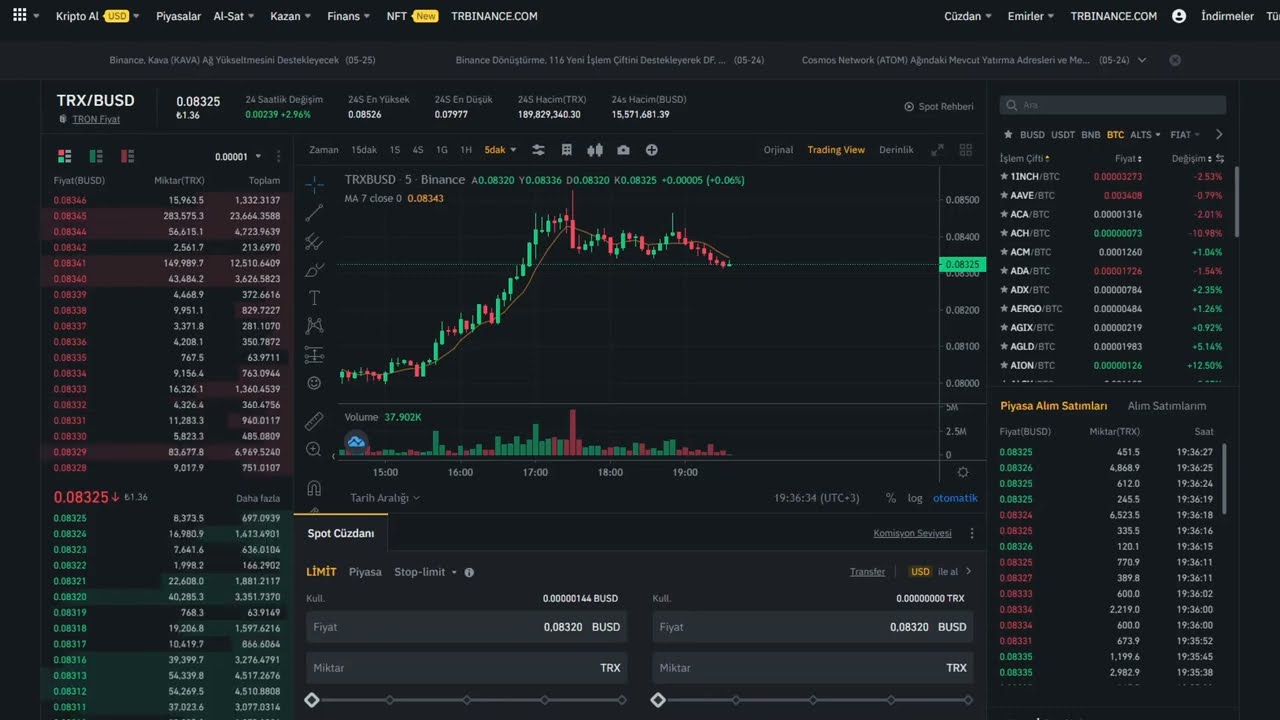Activate the chart zoom-in tool

[x=314, y=450]
